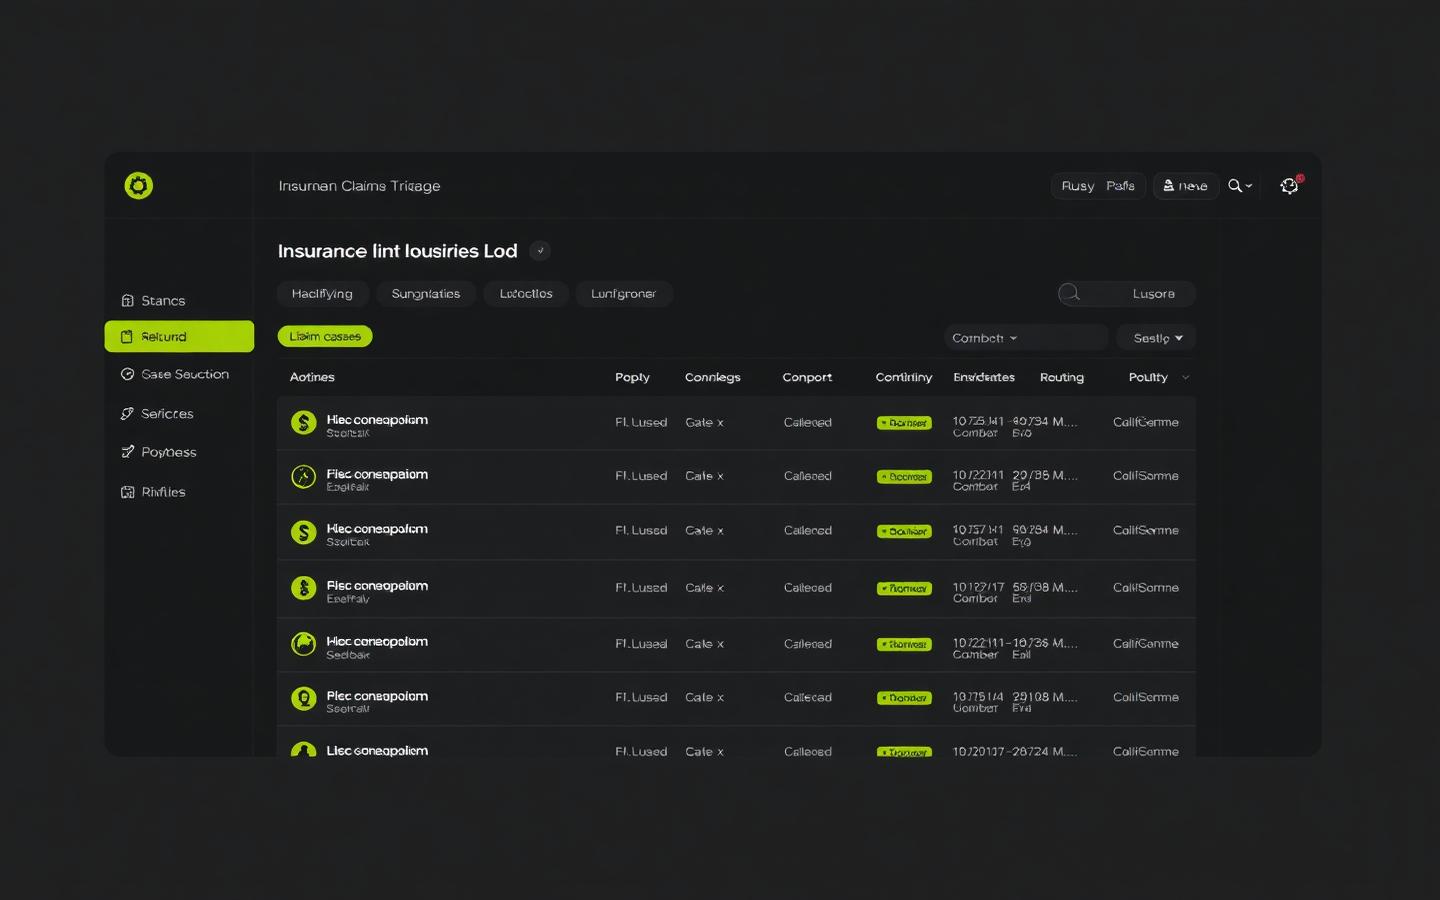
Task: Click person icon of row dated 10720137
Action: click(x=303, y=749)
